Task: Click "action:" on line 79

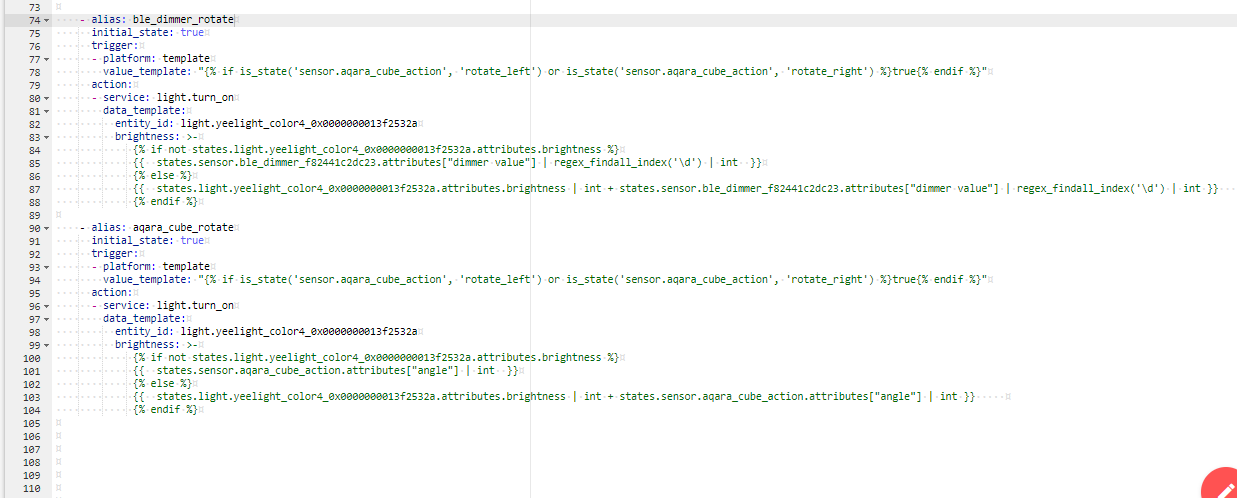Action: tap(113, 85)
